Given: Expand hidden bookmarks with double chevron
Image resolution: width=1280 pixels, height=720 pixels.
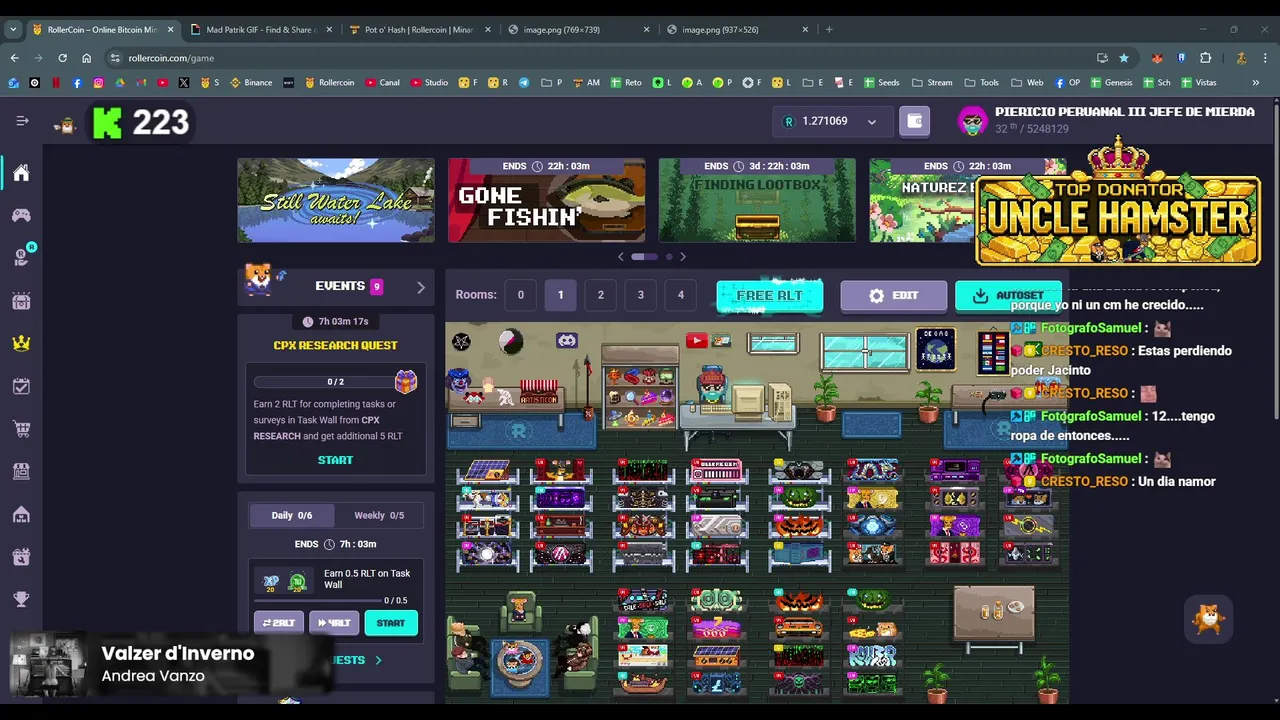Looking at the screenshot, I should pyautogui.click(x=1255, y=83).
